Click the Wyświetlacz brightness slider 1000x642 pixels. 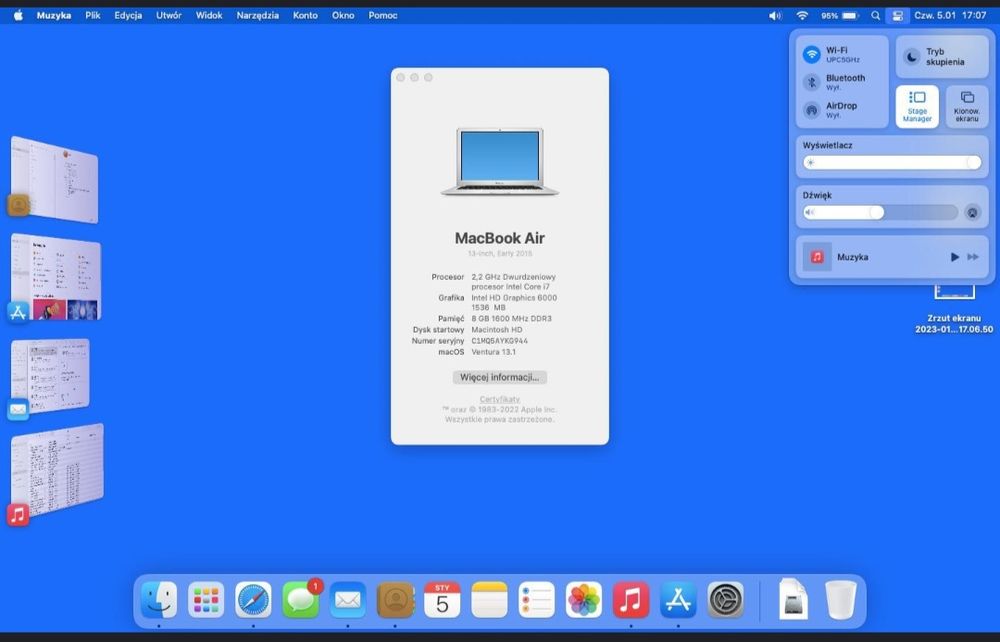click(891, 162)
